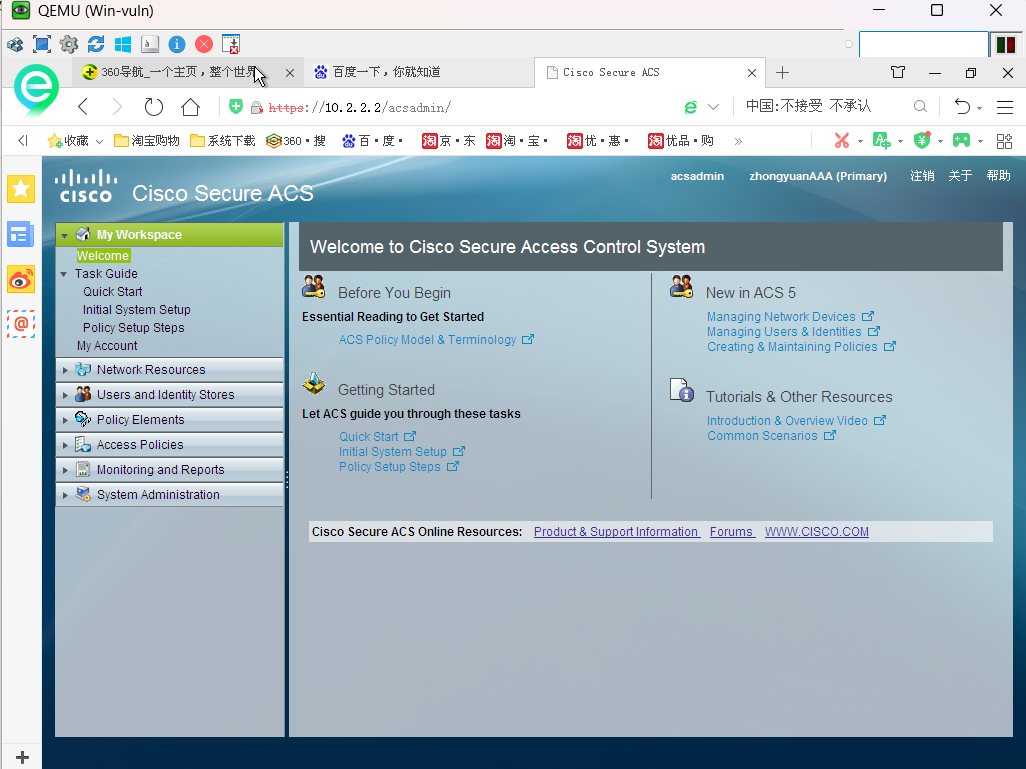The height and width of the screenshot is (769, 1026).
Task: Open Introduction & Overview Video link
Action: click(787, 421)
